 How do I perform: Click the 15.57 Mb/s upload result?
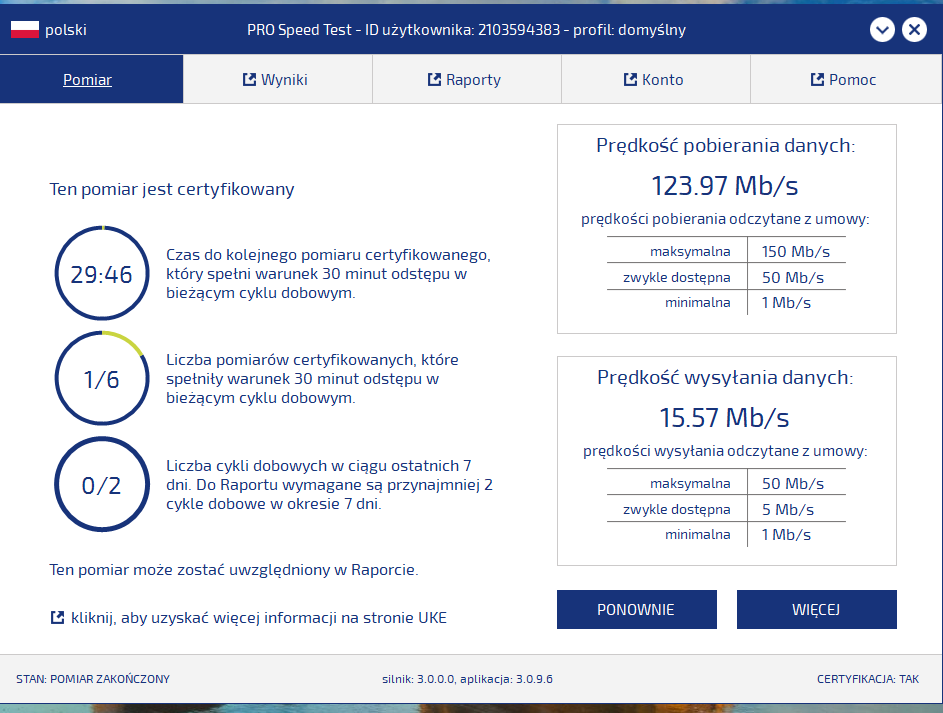click(726, 417)
